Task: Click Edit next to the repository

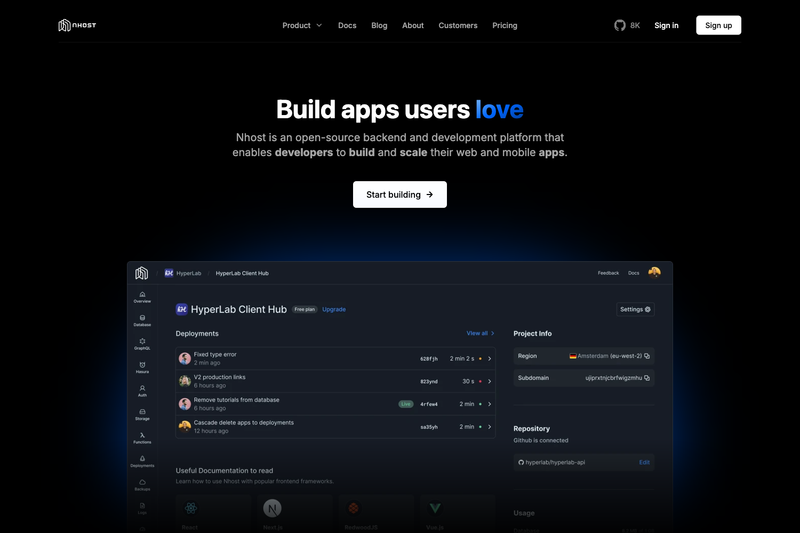Action: click(644, 463)
